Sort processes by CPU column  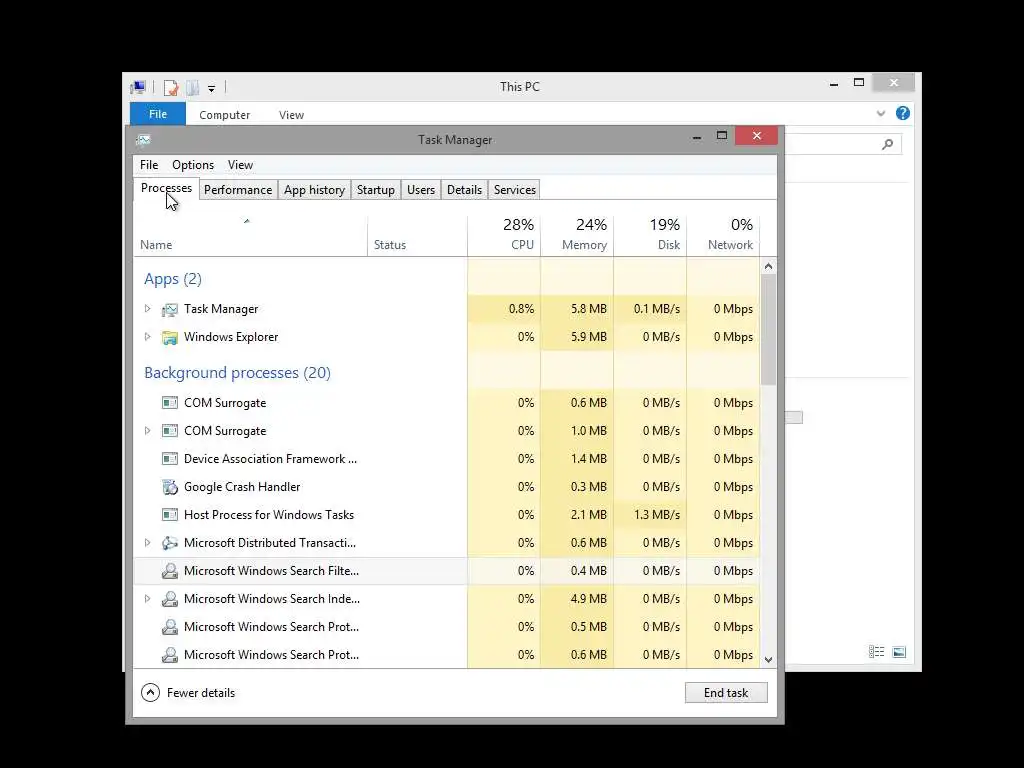tap(504, 236)
